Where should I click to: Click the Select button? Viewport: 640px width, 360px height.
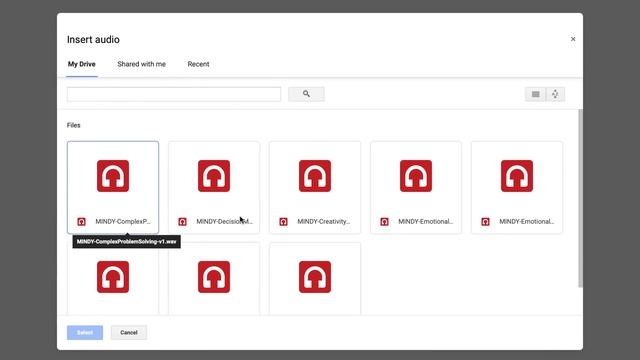click(85, 333)
